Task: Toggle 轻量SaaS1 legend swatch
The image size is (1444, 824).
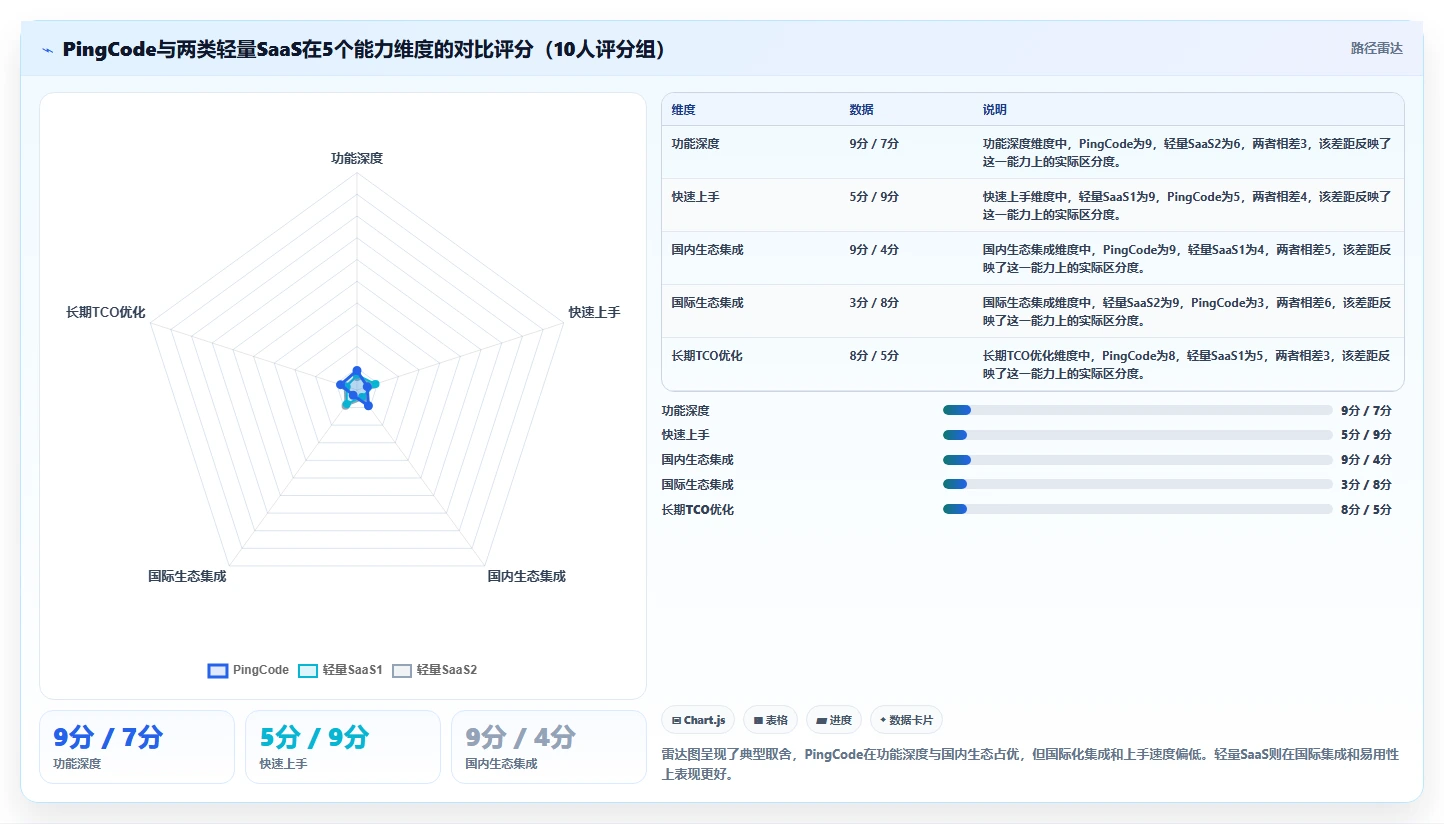Action: pyautogui.click(x=308, y=670)
